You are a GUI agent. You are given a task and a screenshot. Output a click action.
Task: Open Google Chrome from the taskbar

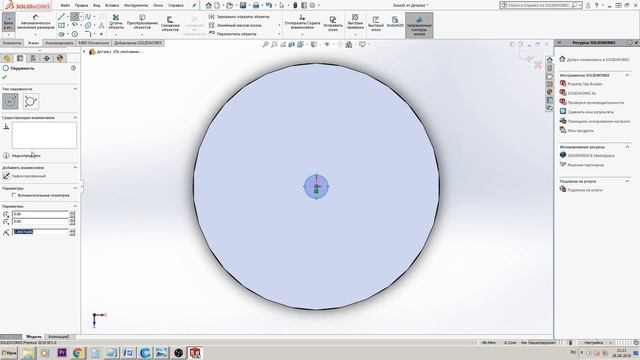[x=78, y=353]
